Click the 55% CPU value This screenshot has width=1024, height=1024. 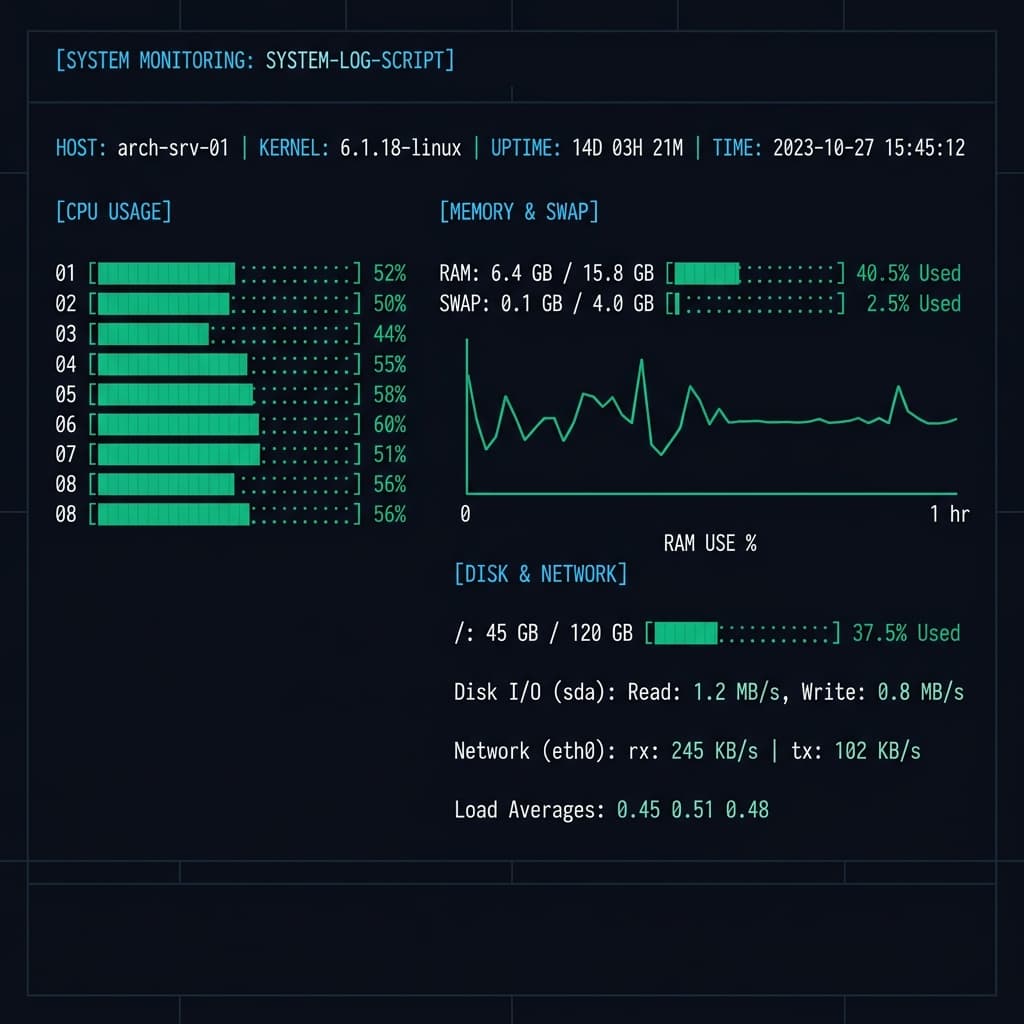(x=390, y=364)
